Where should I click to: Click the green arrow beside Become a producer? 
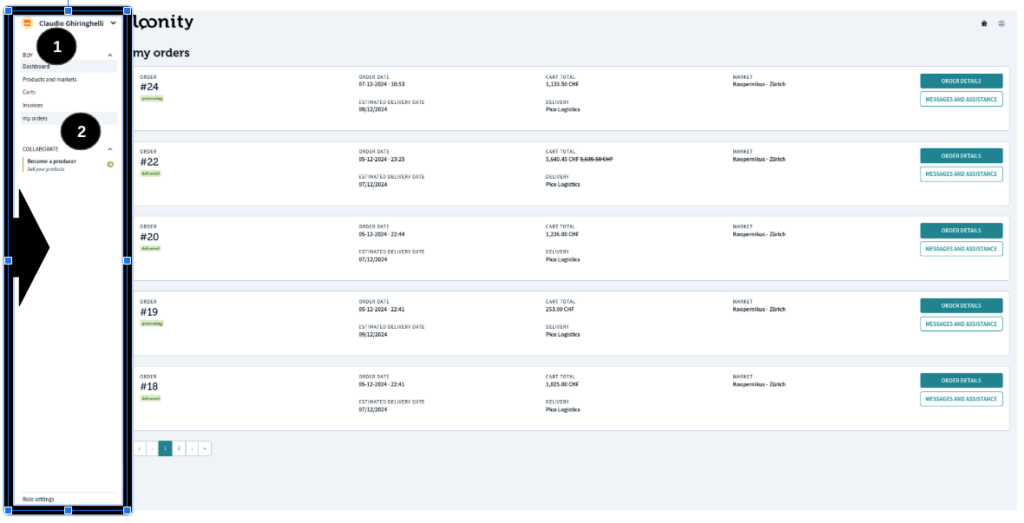[110, 164]
